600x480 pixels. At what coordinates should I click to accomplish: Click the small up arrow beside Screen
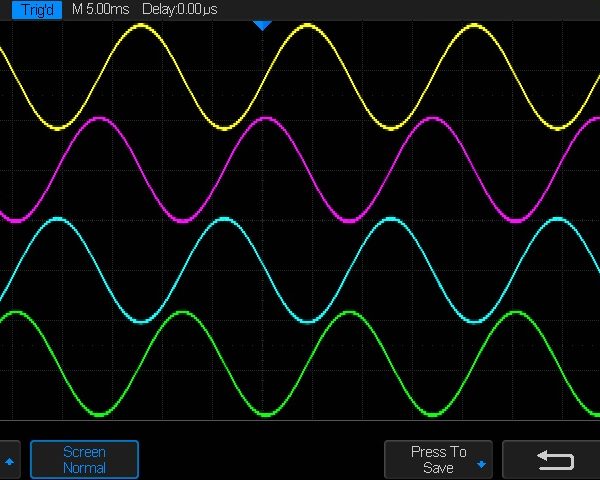pyautogui.click(x=11, y=461)
